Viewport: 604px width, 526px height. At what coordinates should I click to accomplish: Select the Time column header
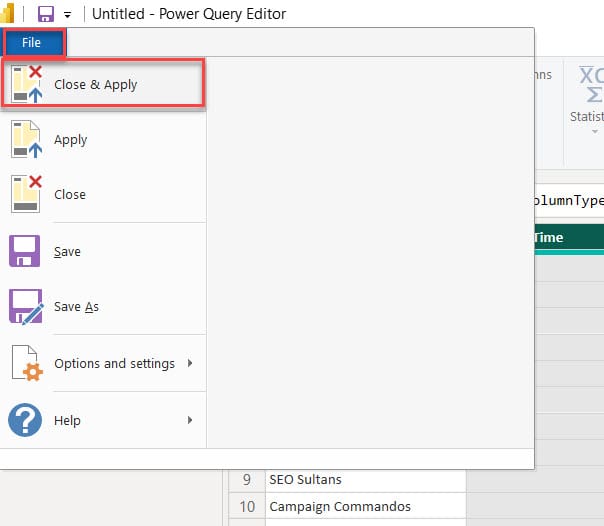tap(569, 238)
